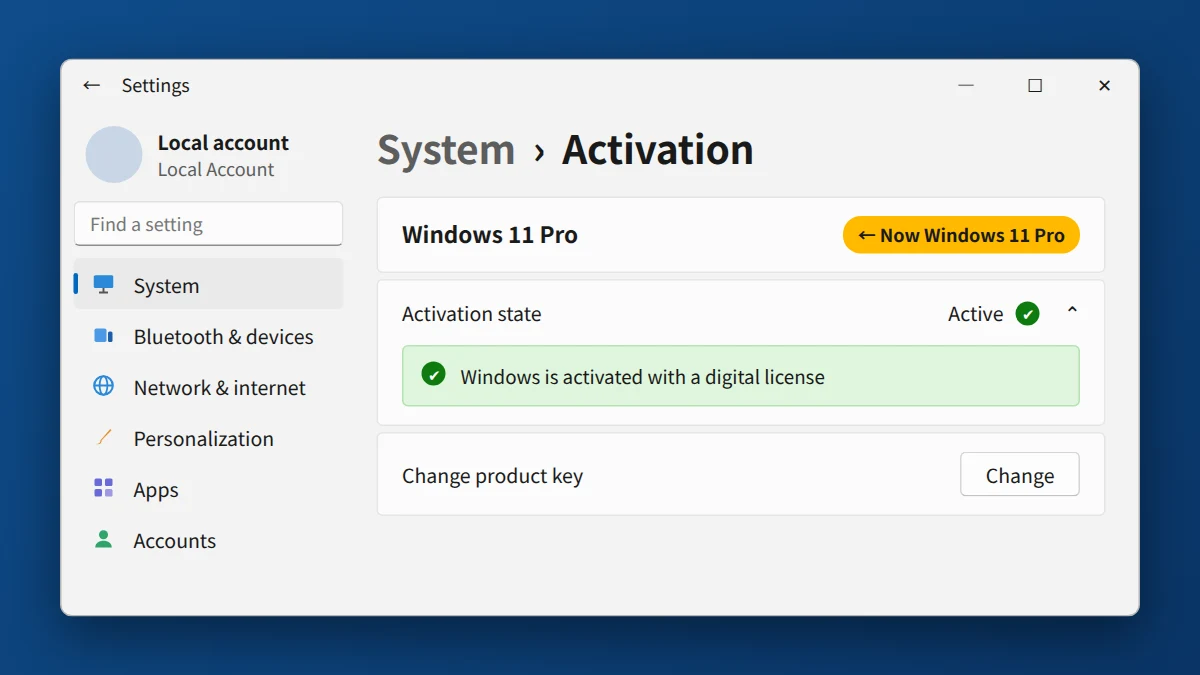Click the local account avatar picture
This screenshot has width=1200, height=675.
pyautogui.click(x=114, y=155)
